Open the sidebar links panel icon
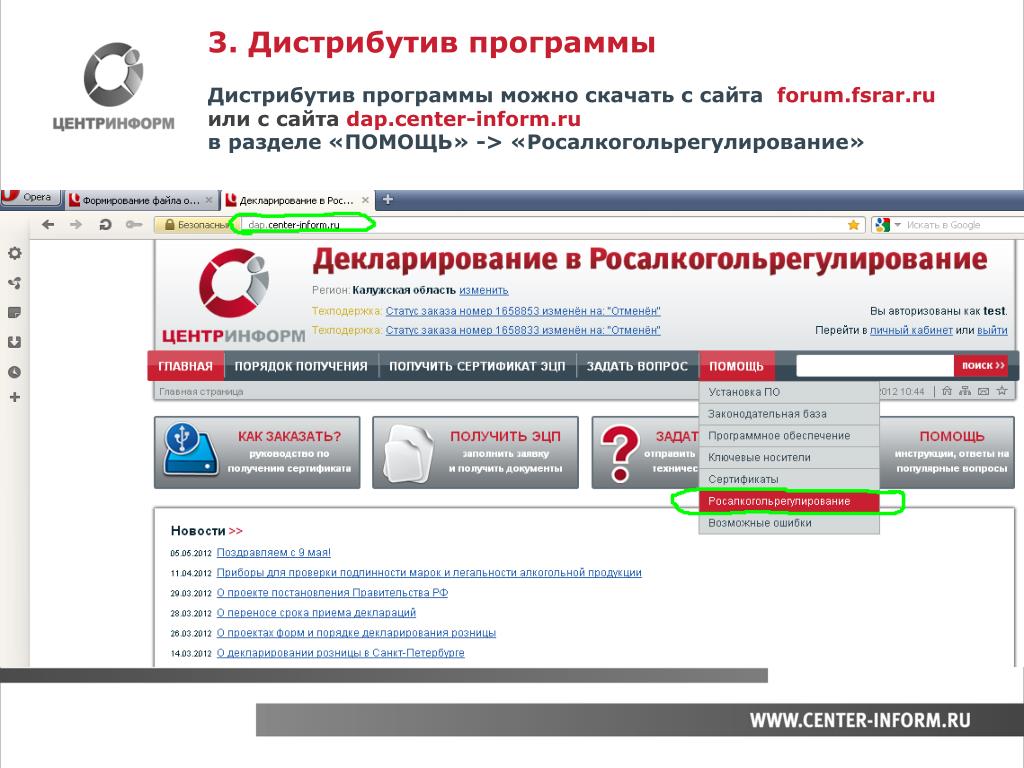The width and height of the screenshot is (1024, 768). pyautogui.click(x=14, y=283)
